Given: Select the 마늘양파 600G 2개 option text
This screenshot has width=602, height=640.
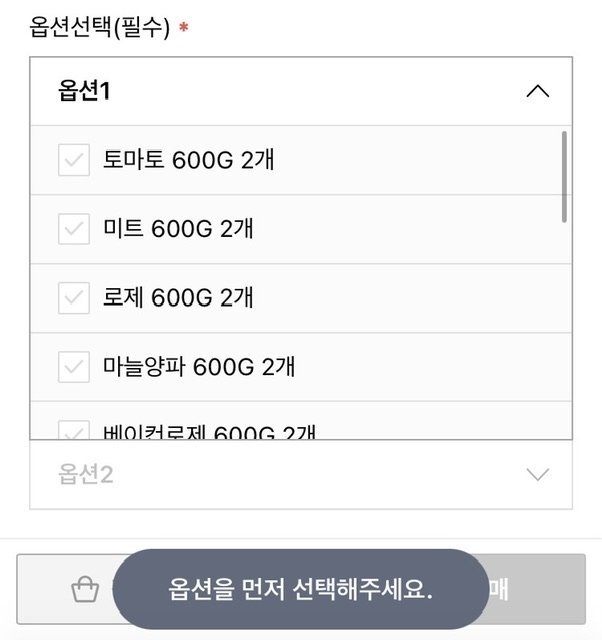Looking at the screenshot, I should pyautogui.click(x=198, y=367).
